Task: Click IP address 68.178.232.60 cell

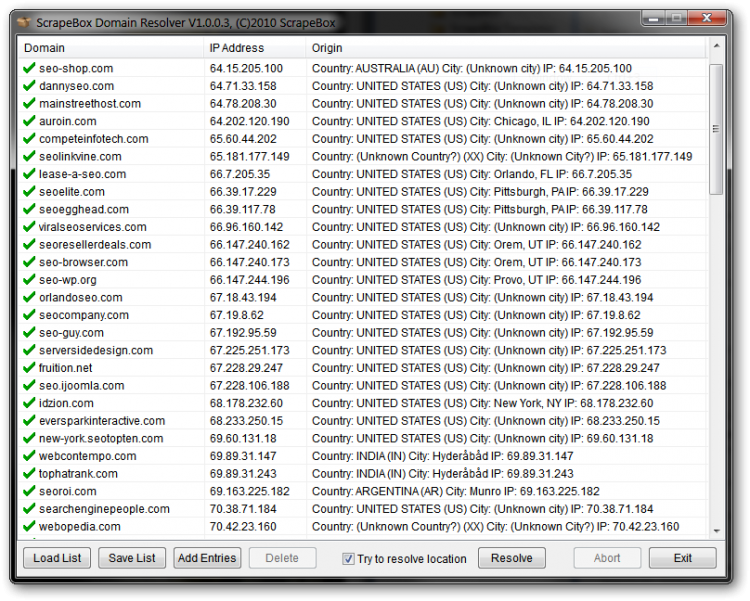Action: (x=246, y=403)
